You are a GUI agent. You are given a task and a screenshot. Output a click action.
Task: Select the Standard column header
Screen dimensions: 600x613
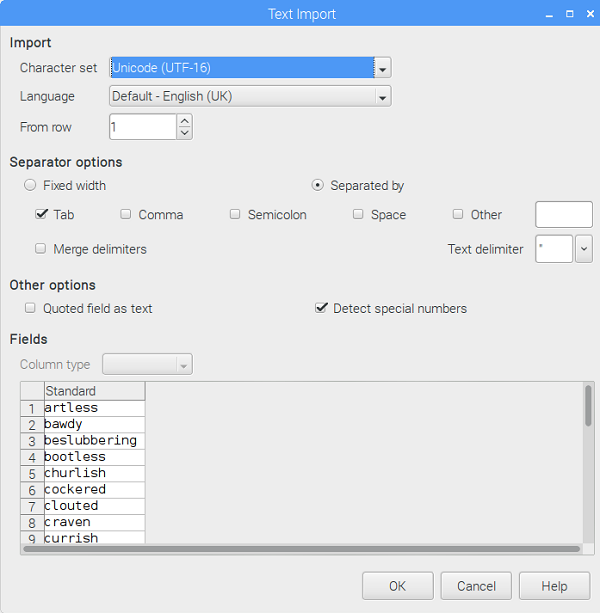(x=95, y=391)
